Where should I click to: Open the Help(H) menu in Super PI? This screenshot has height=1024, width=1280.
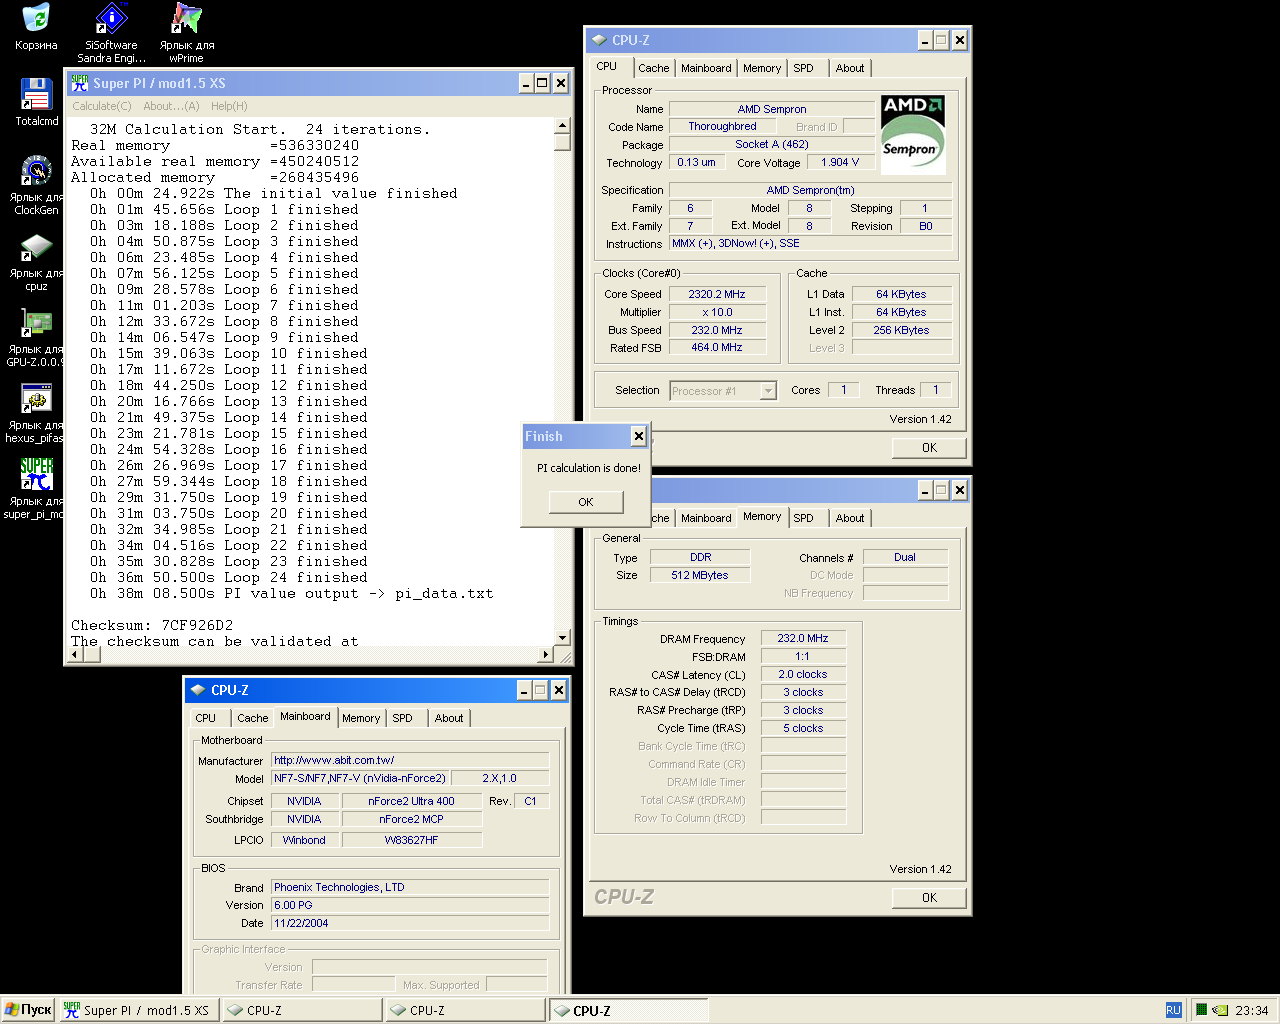[x=229, y=106]
